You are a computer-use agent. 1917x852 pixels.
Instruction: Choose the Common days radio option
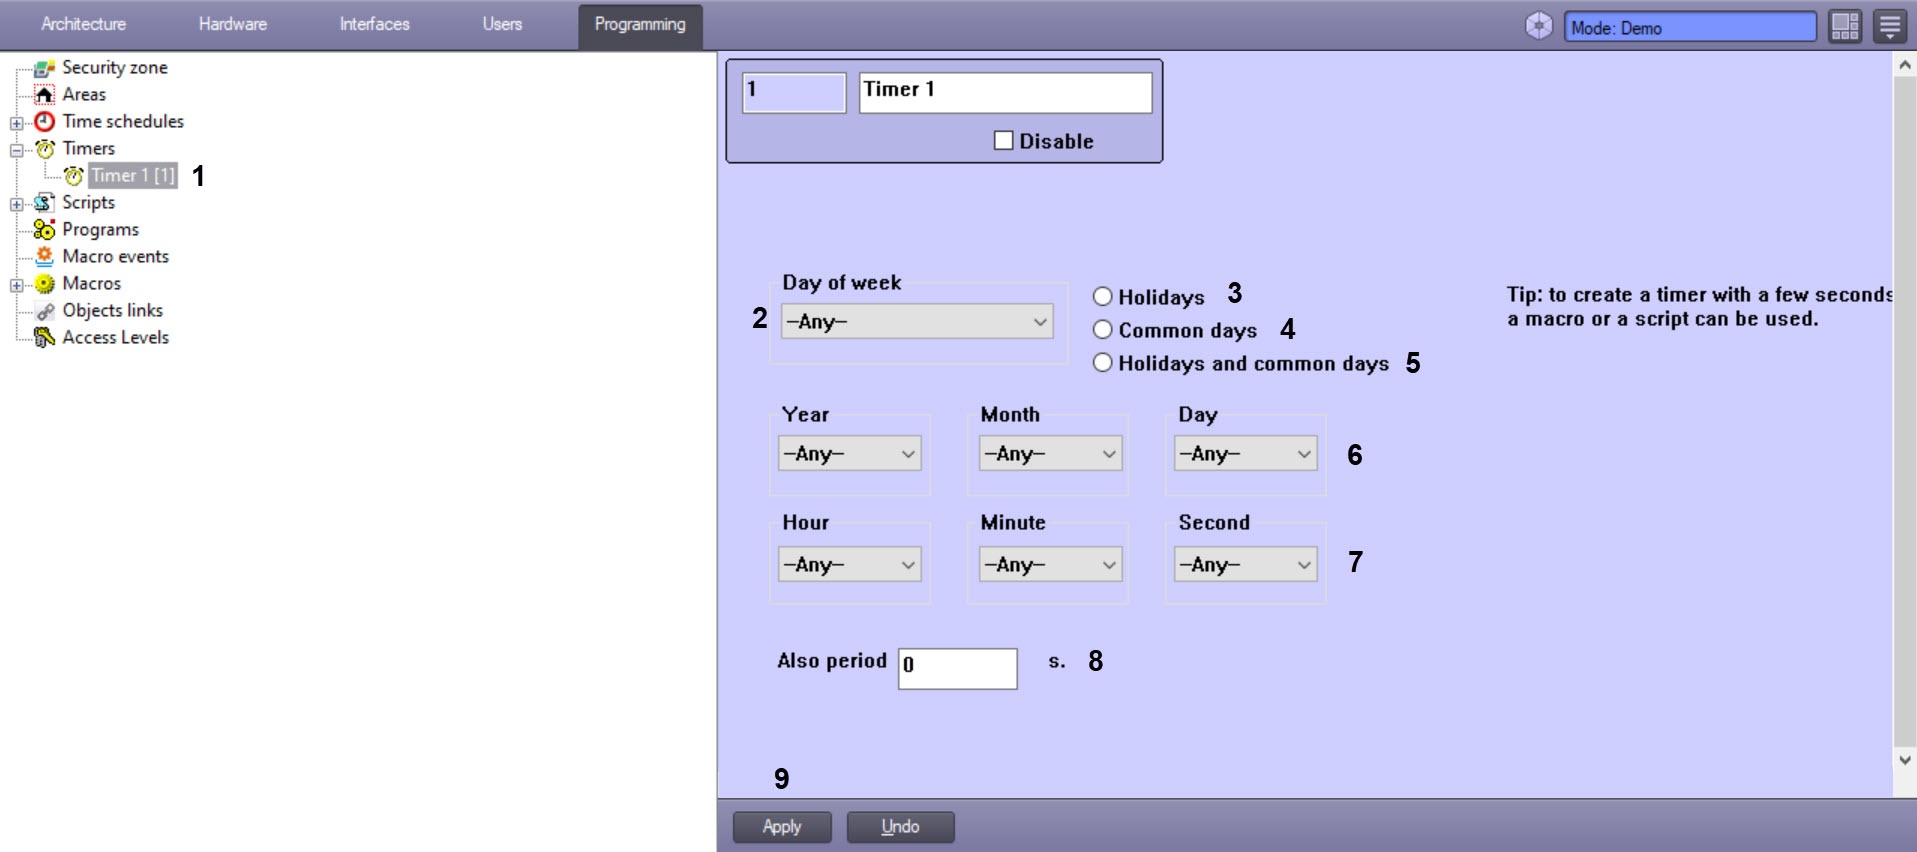click(1102, 329)
